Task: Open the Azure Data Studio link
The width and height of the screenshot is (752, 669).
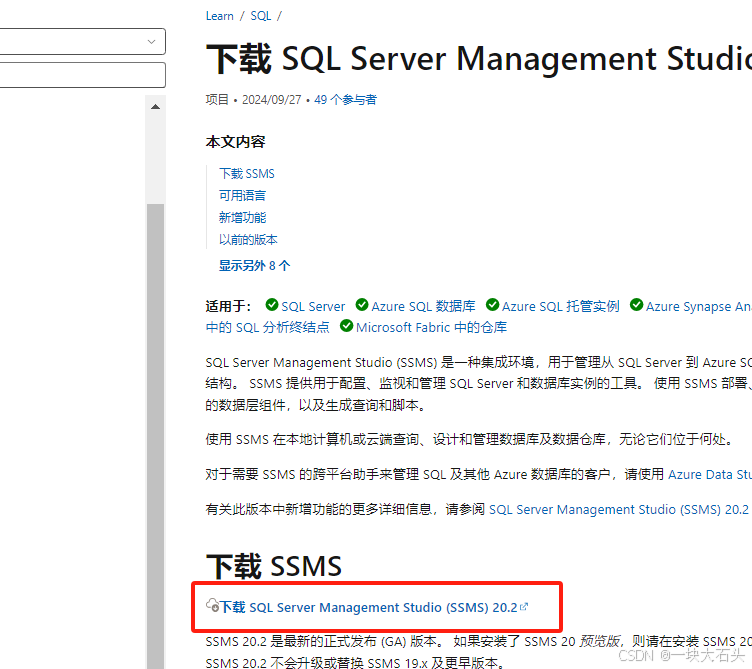Action: (x=710, y=475)
